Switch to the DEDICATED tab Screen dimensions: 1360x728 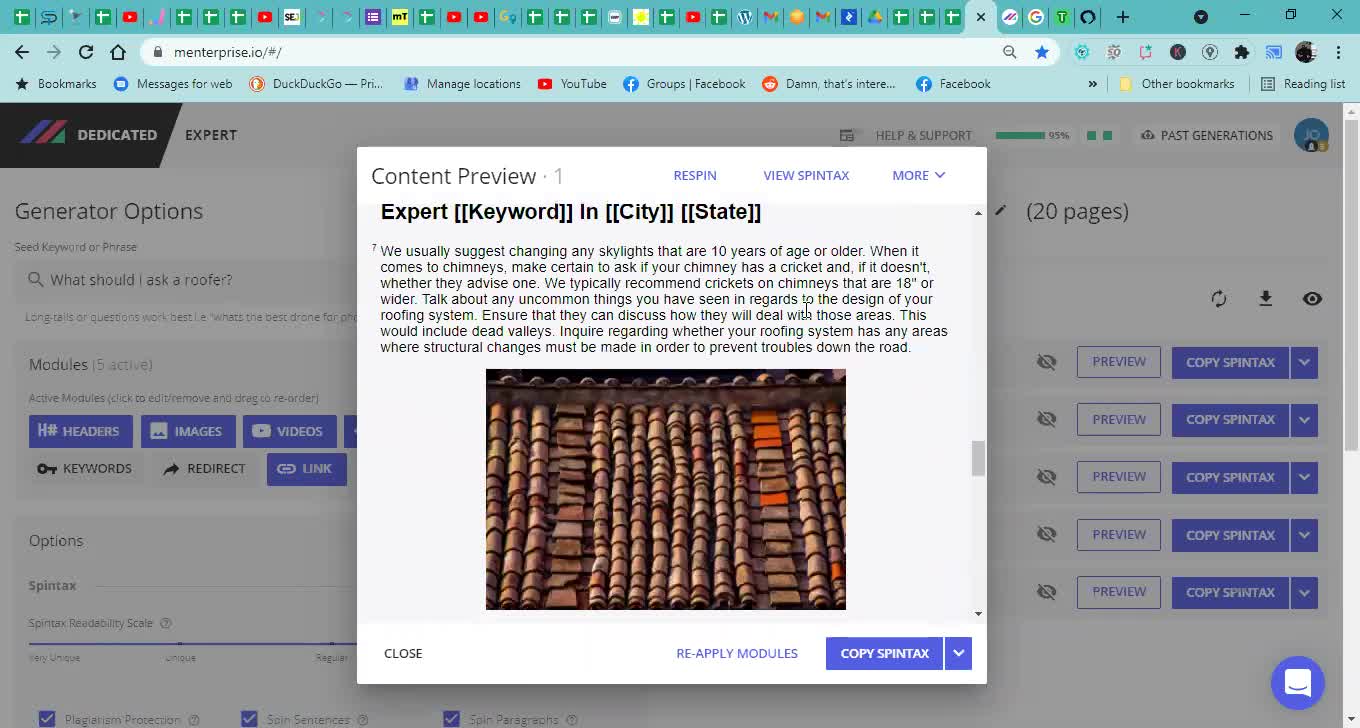[117, 135]
